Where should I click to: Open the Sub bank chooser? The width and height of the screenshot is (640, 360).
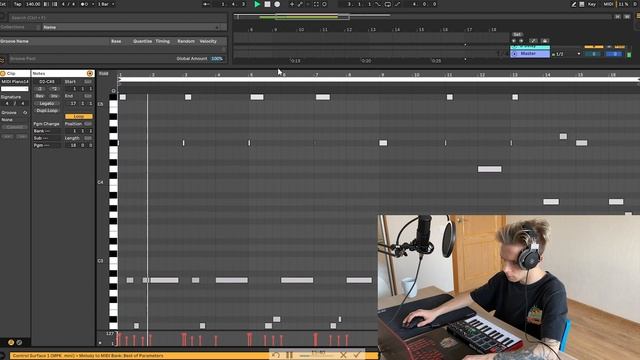[47, 138]
